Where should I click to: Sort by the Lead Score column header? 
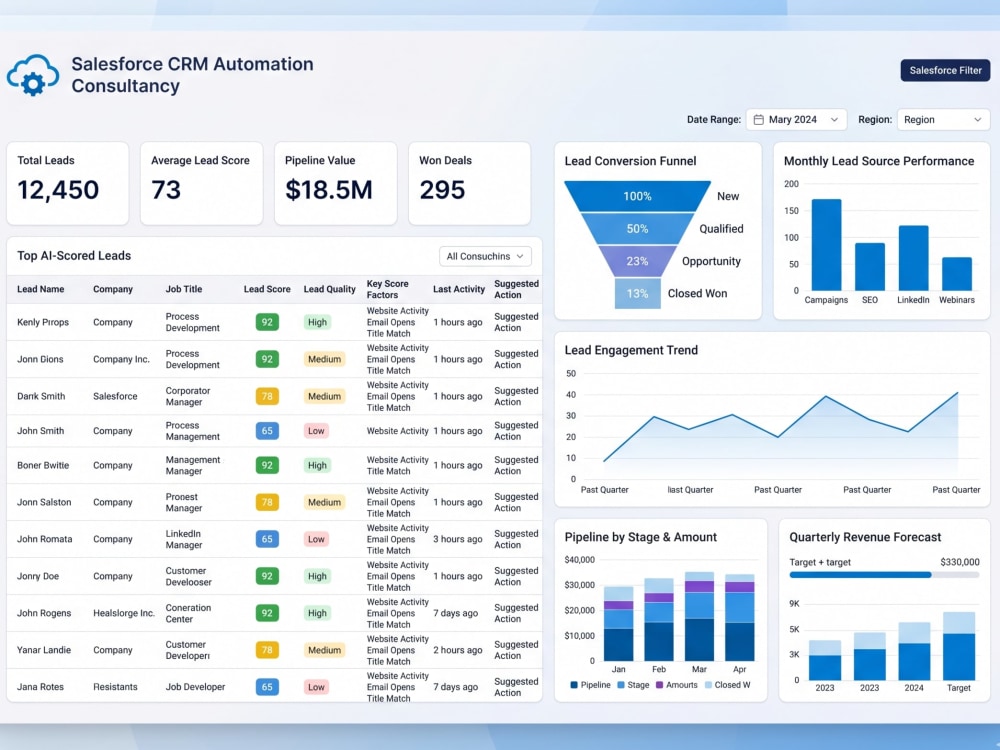[x=267, y=289]
